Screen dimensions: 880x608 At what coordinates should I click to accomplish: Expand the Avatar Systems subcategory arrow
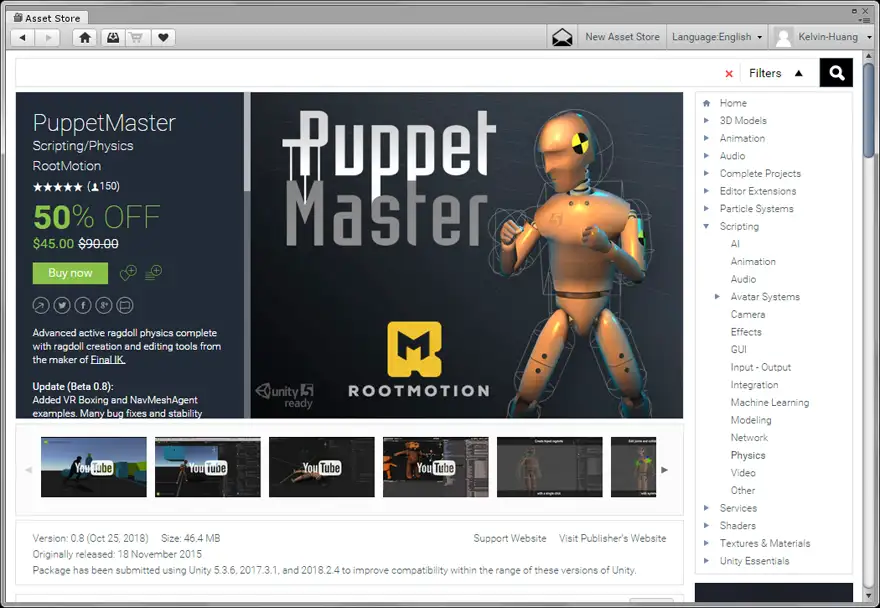[717, 296]
